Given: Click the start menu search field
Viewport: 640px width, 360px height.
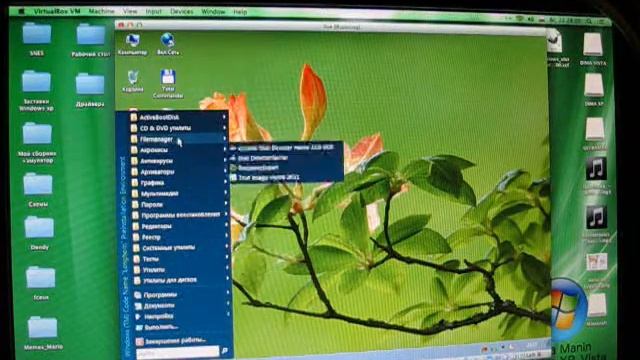Looking at the screenshot, I should click(x=177, y=352).
